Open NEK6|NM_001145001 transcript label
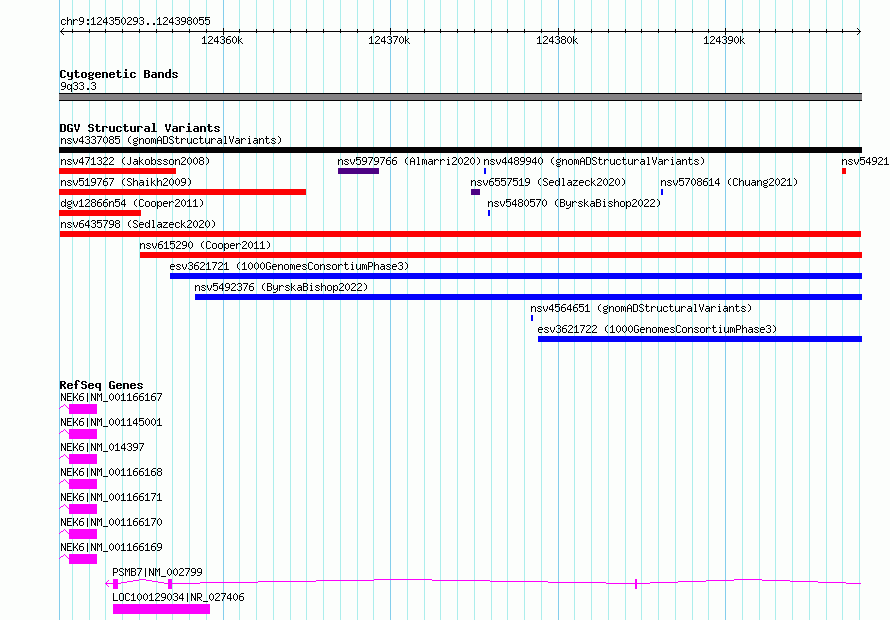 (x=111, y=422)
